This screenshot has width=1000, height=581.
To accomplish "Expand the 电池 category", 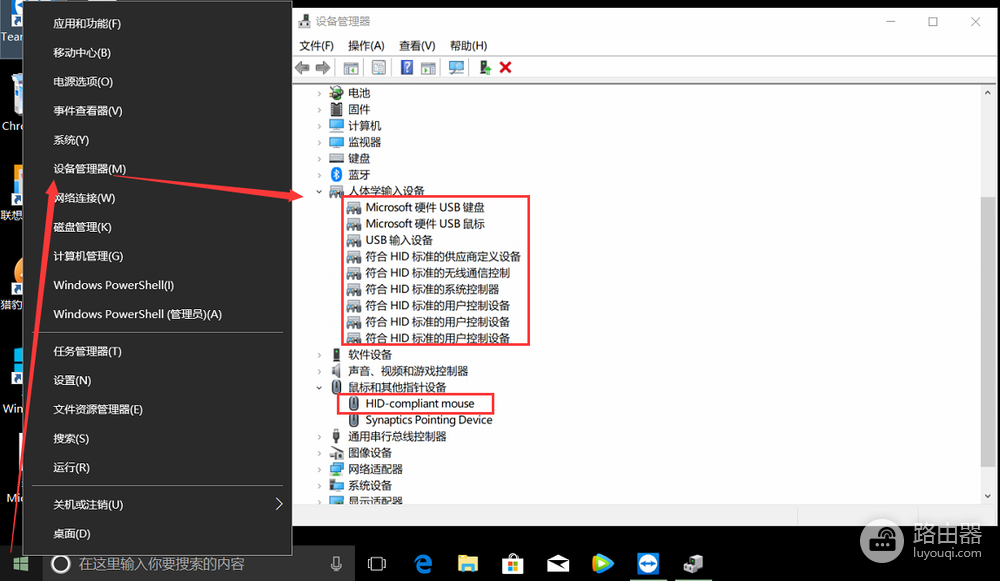I will 320,93.
